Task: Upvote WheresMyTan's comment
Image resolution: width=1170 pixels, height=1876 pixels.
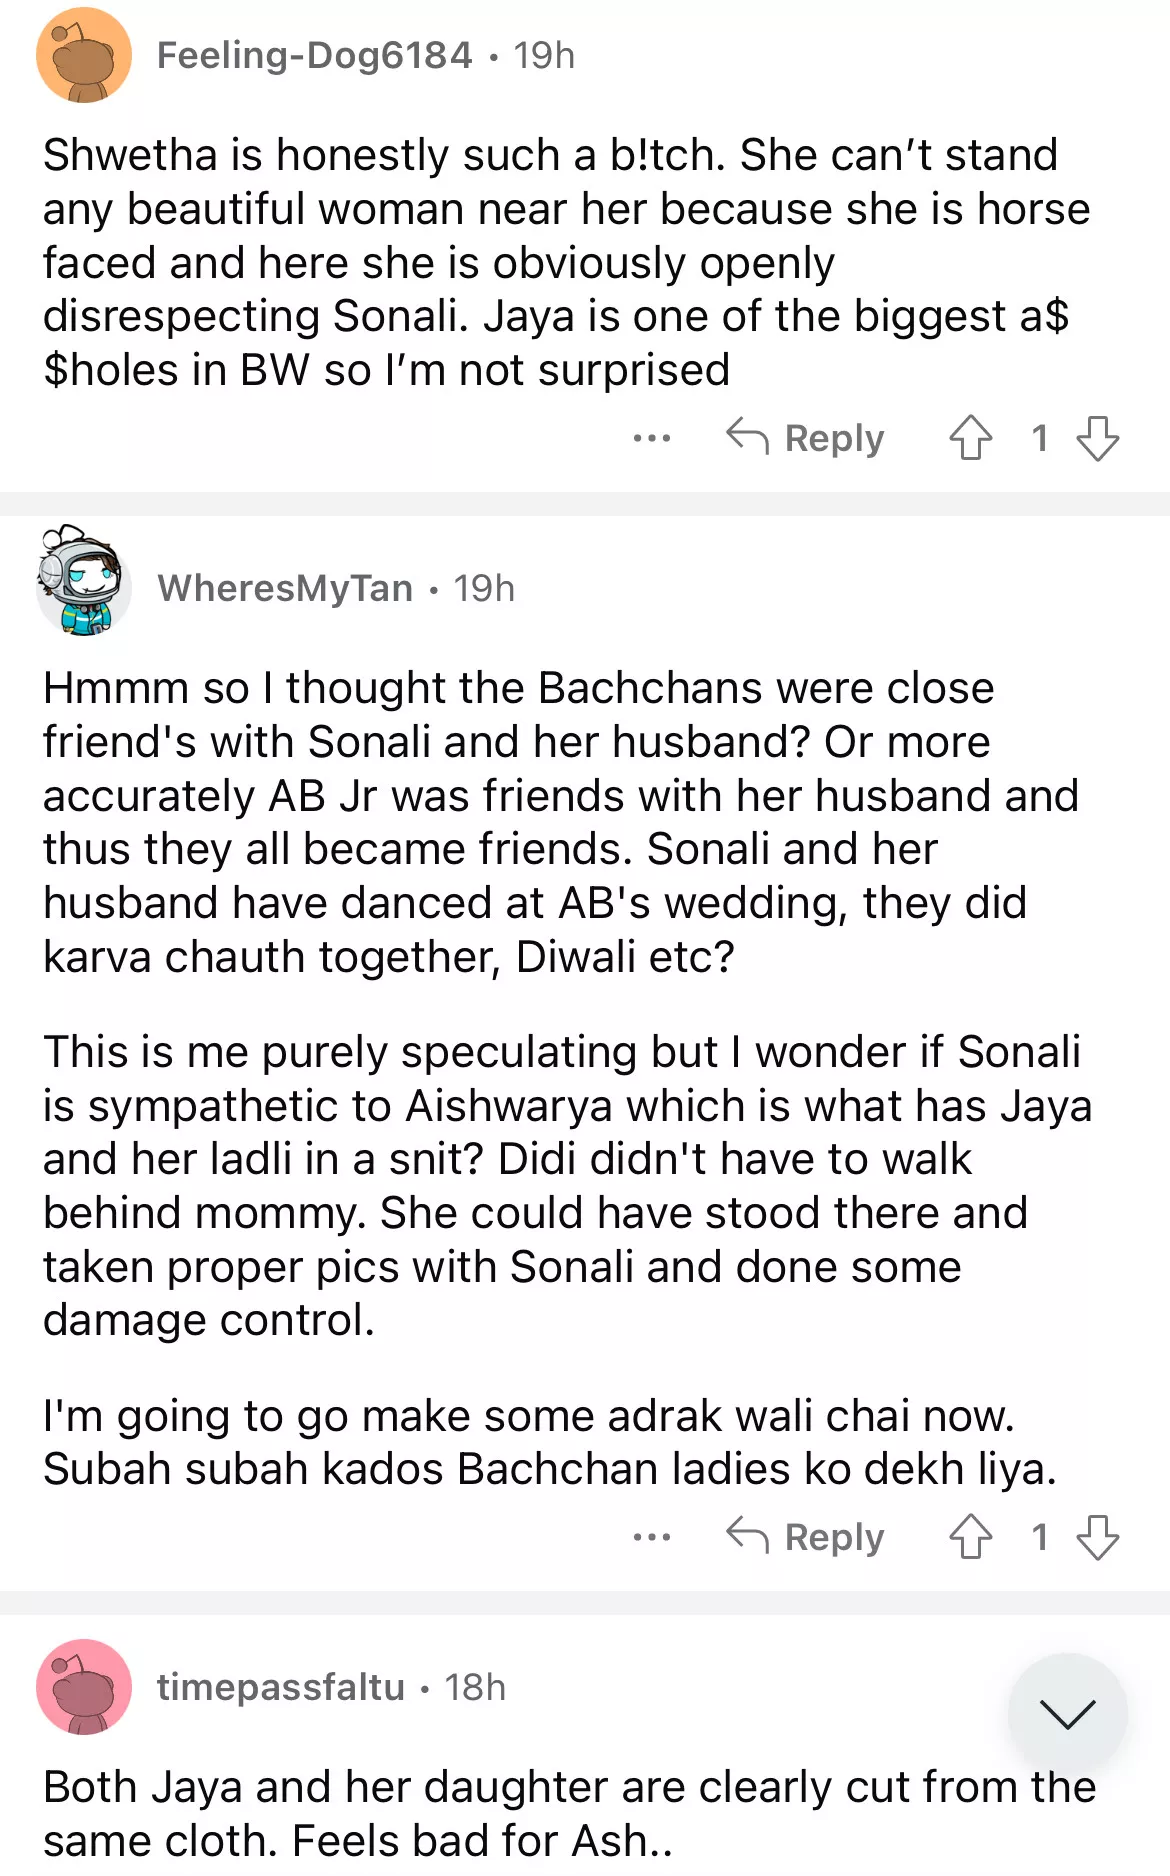Action: point(970,1537)
